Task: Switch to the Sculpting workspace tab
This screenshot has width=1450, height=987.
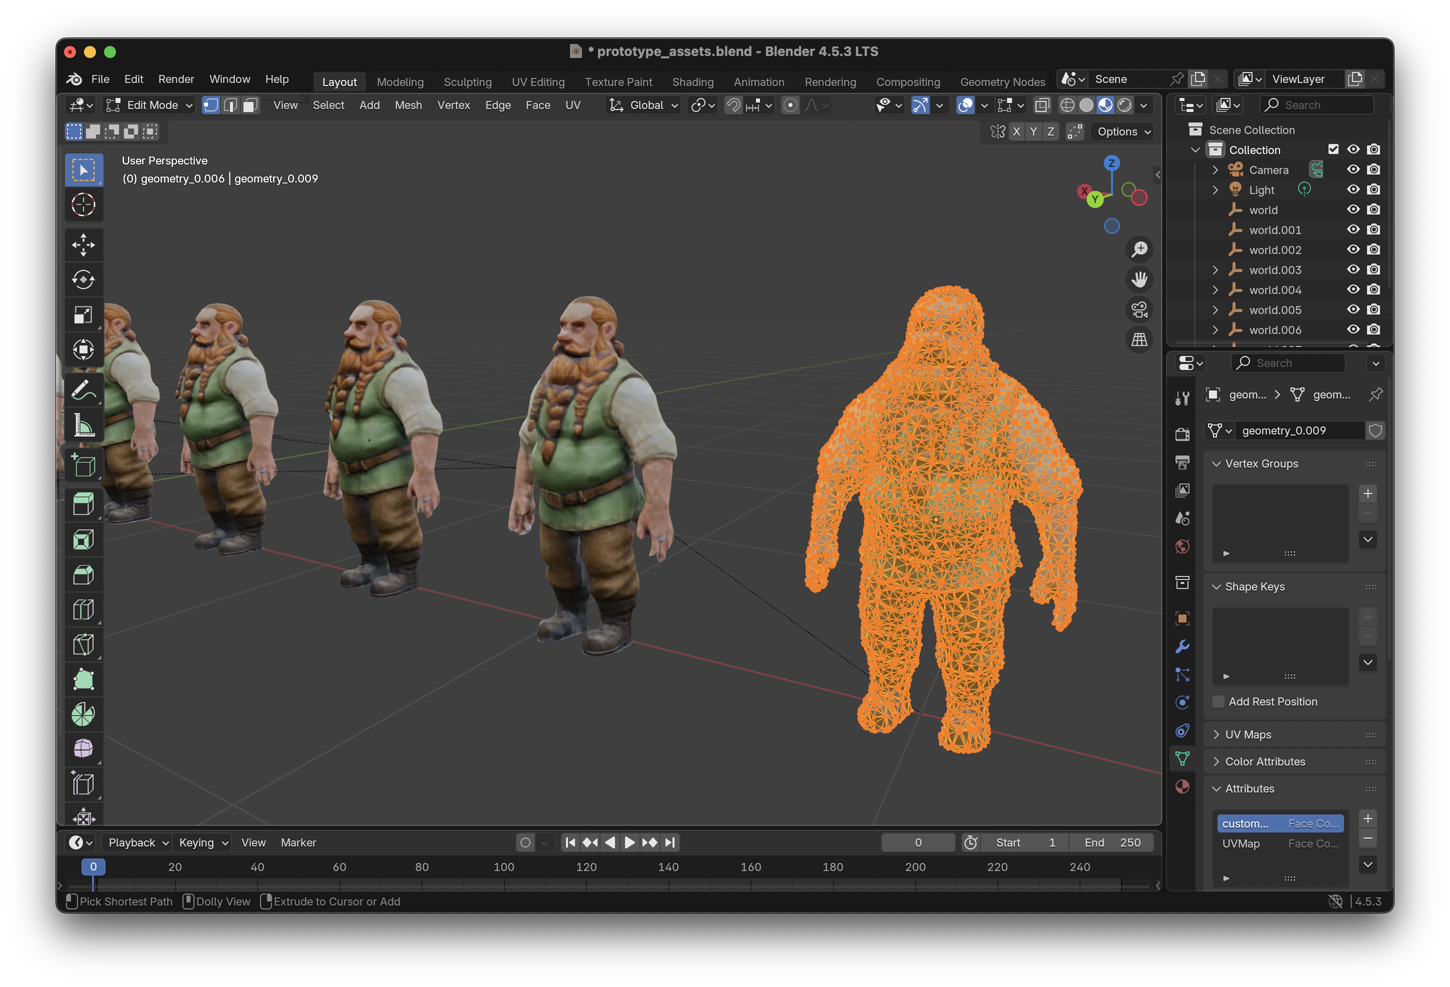Action: coord(467,82)
